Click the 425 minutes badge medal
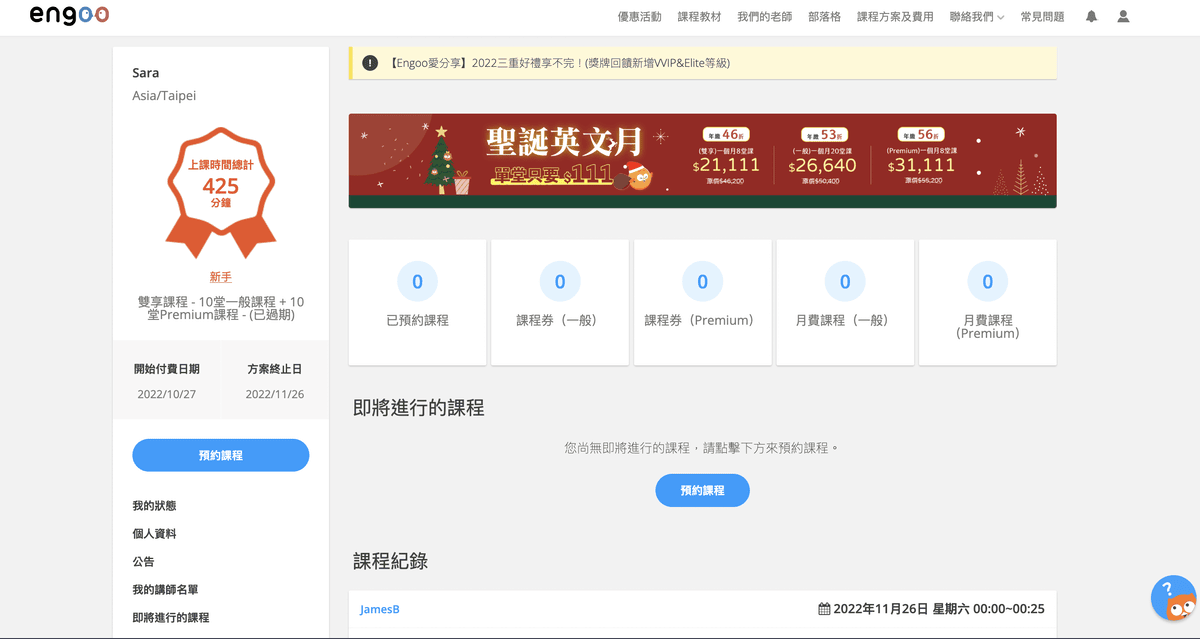Image resolution: width=1200 pixels, height=639 pixels. 221,195
